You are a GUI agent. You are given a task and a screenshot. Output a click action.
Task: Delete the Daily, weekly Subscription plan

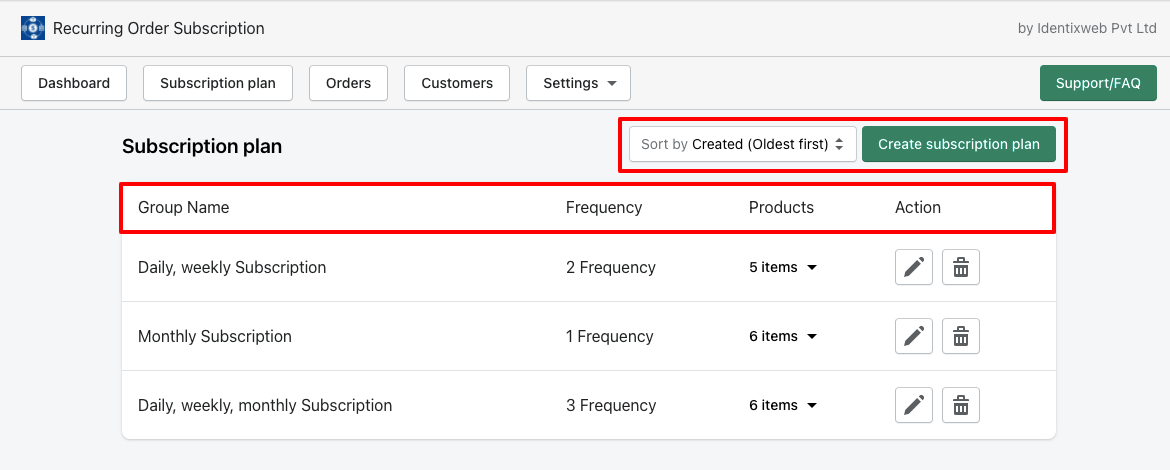(x=961, y=267)
